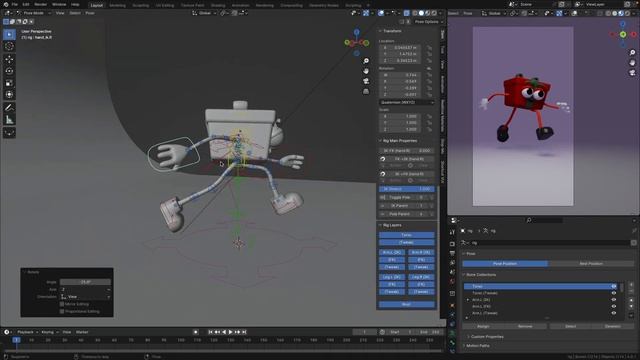Click the pan hand icon in main viewport
Image resolution: width=640 pixels, height=360 pixels.
click(x=366, y=71)
